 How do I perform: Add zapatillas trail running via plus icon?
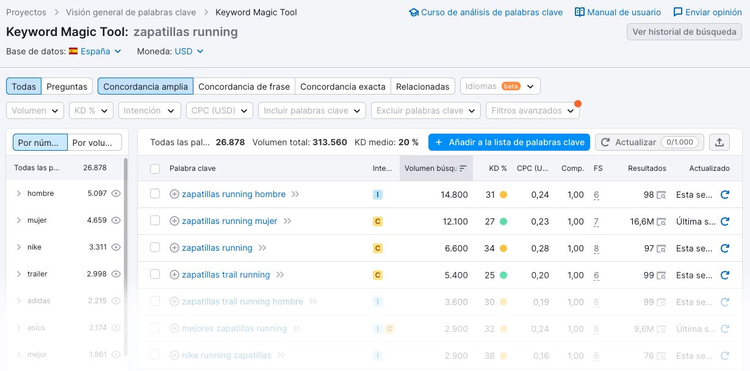point(175,274)
